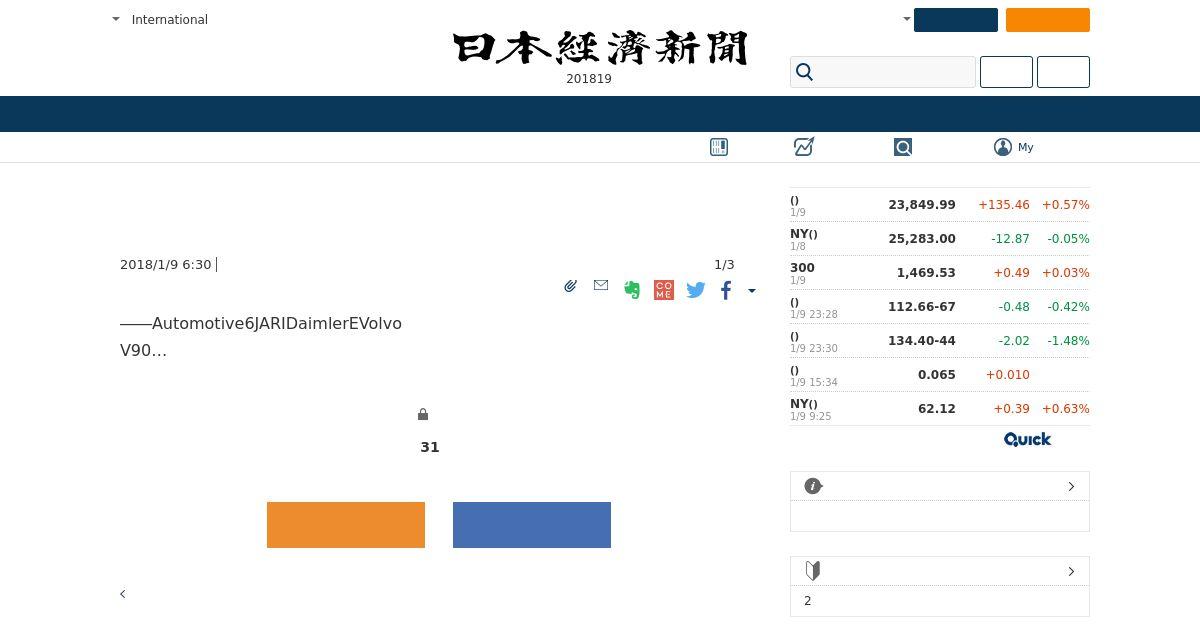The image size is (1200, 630).
Task: Open the 25,283.00 NY index value
Action: (x=922, y=238)
